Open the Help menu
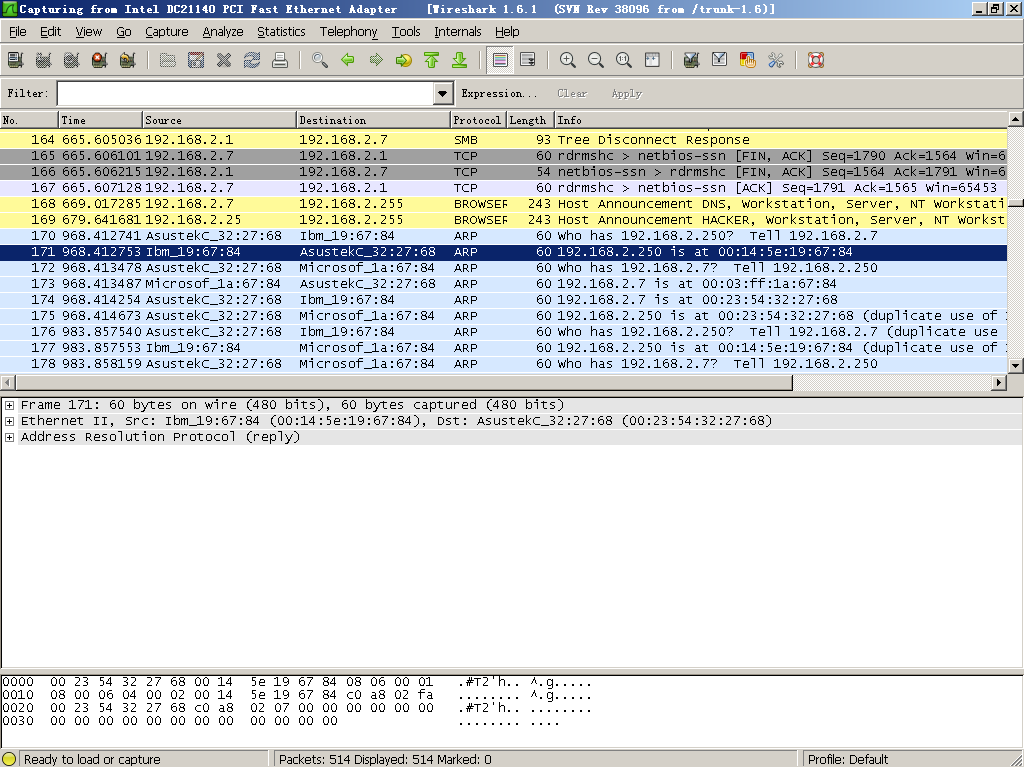 [507, 31]
